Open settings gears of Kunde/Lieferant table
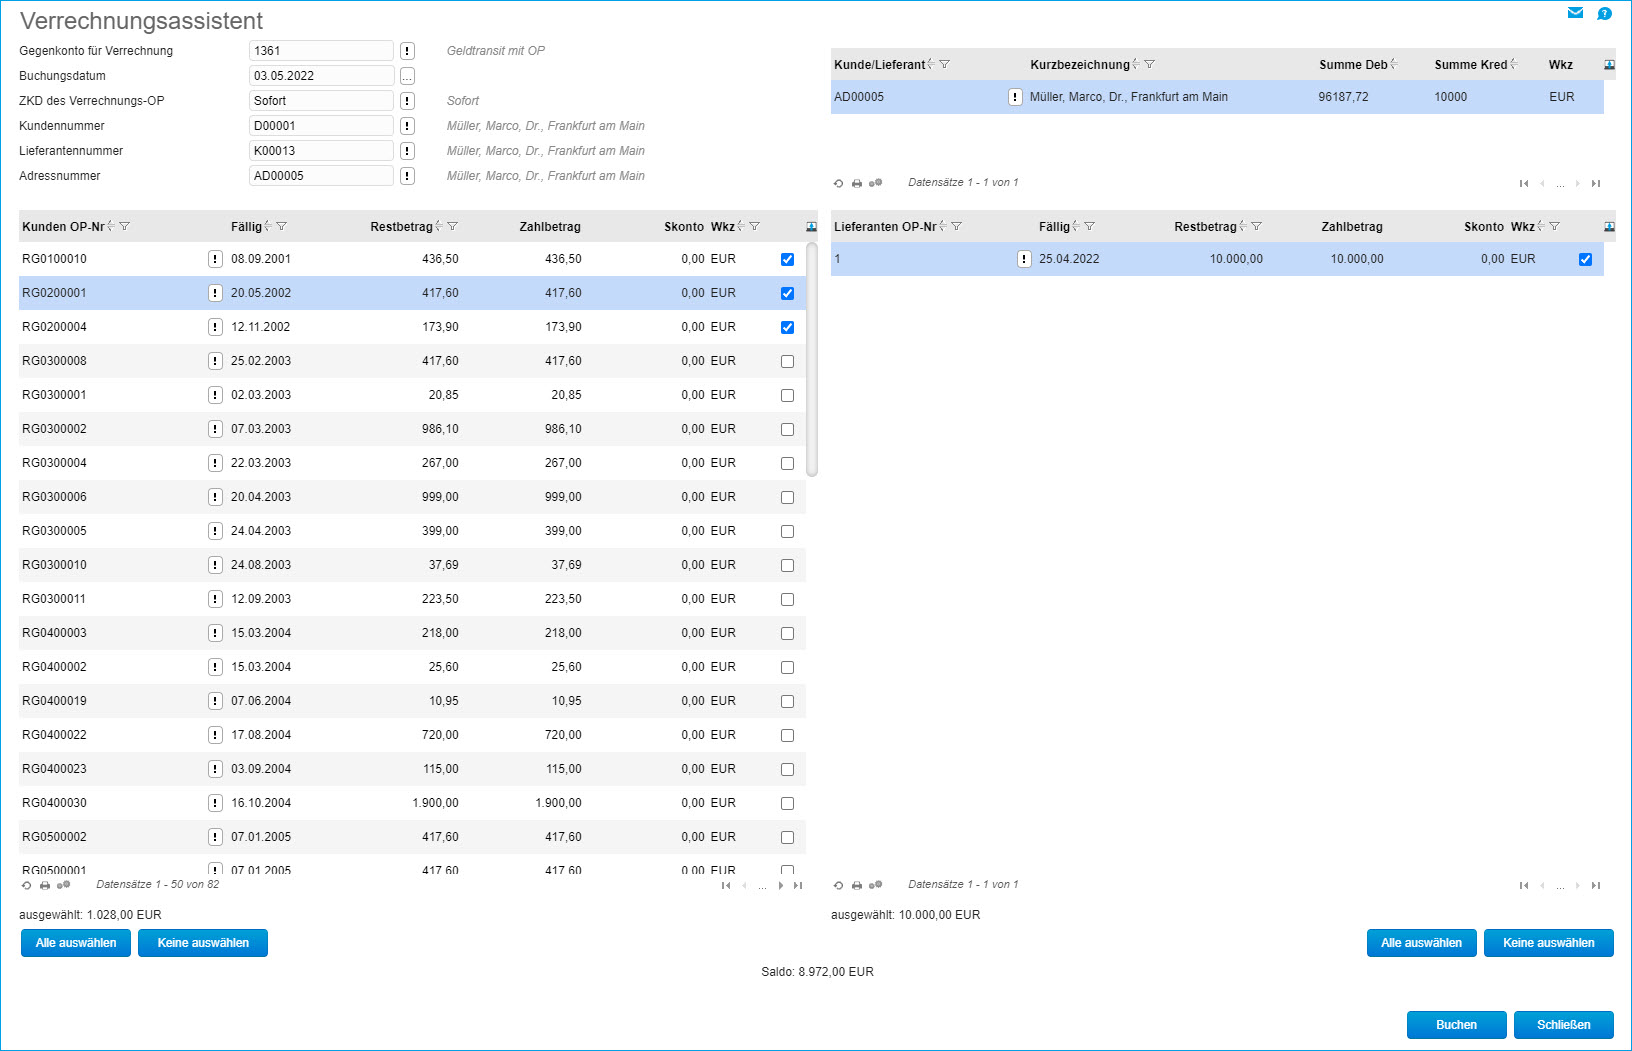The width and height of the screenshot is (1632, 1051). point(875,183)
